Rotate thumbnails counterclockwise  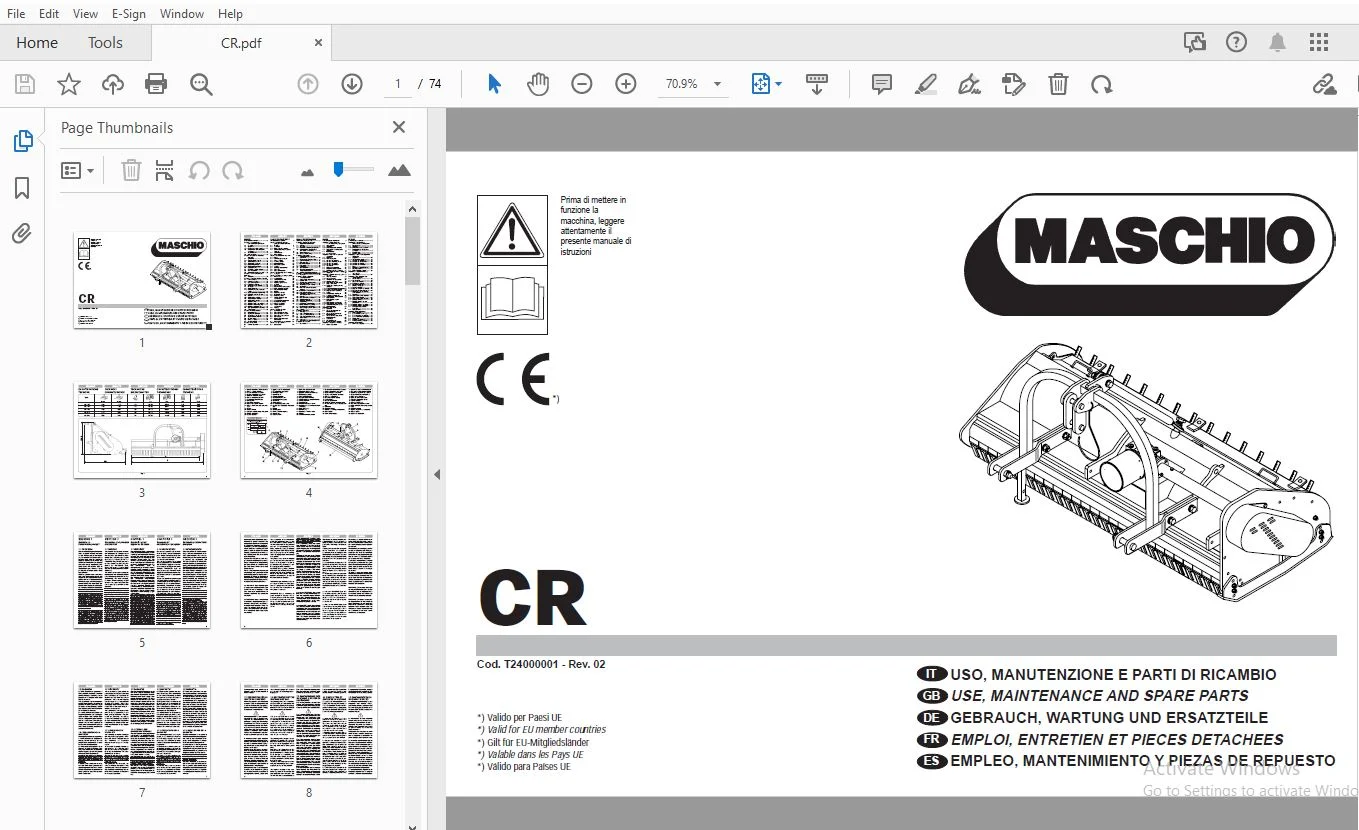[199, 170]
